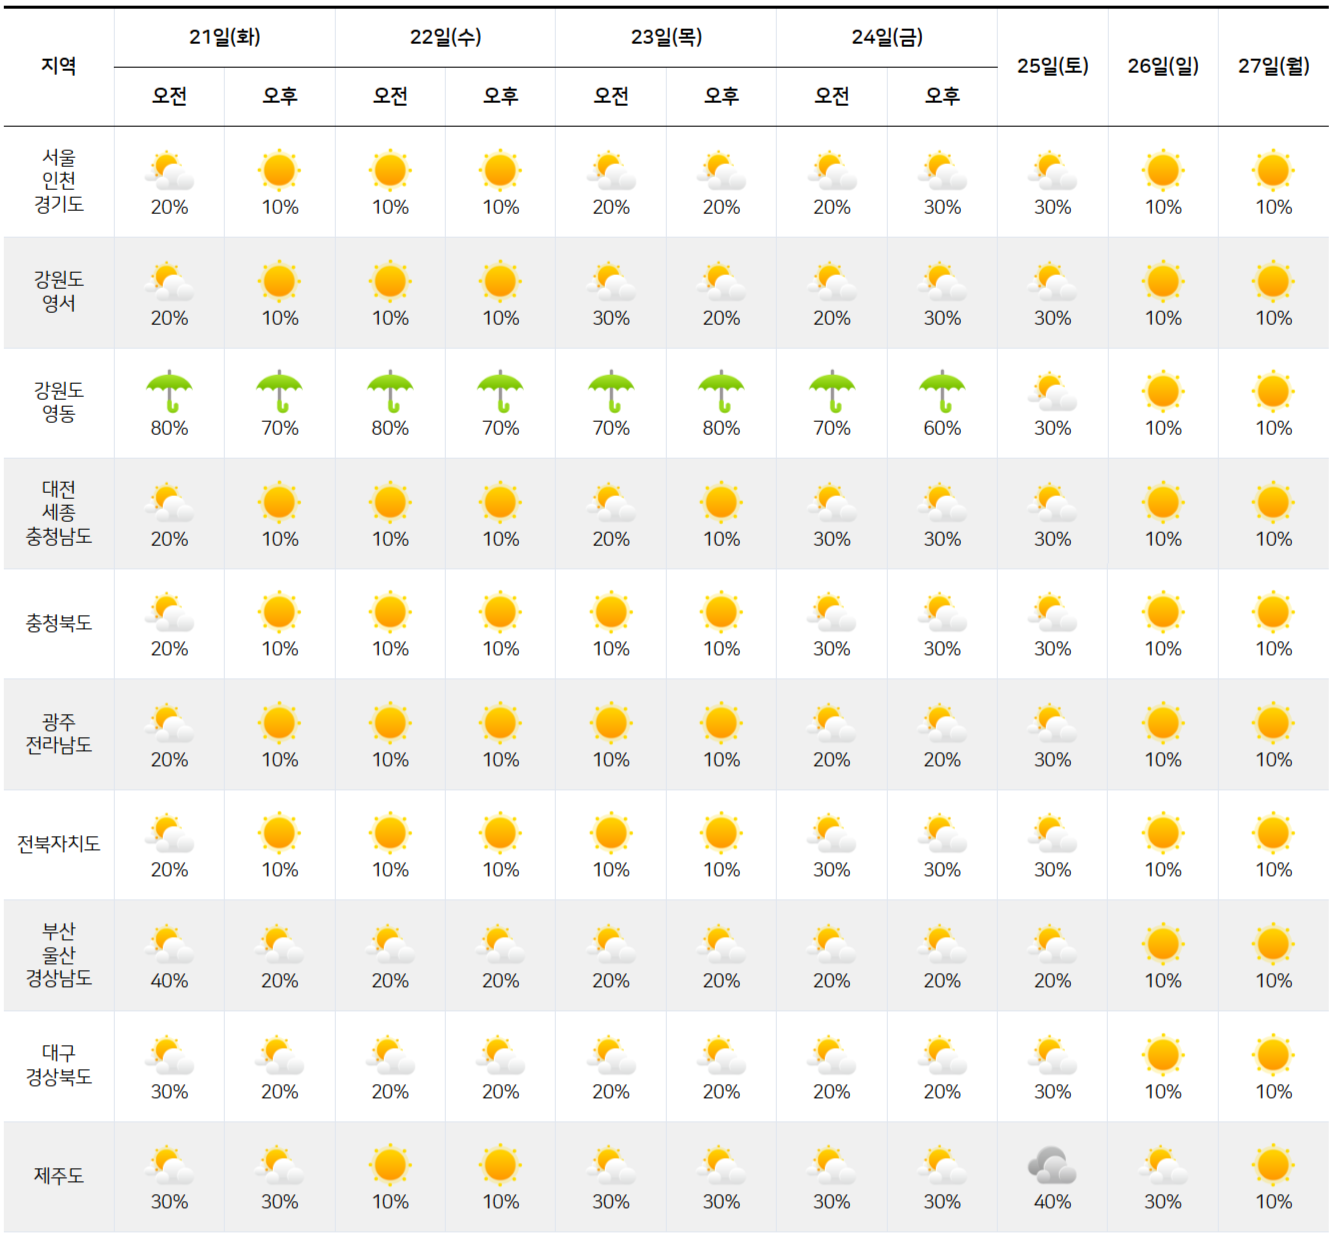The image size is (1334, 1238).
Task: Click the sunny icon for 서울 인천 경기도 on 21일(화) 오후
Action: click(x=280, y=171)
